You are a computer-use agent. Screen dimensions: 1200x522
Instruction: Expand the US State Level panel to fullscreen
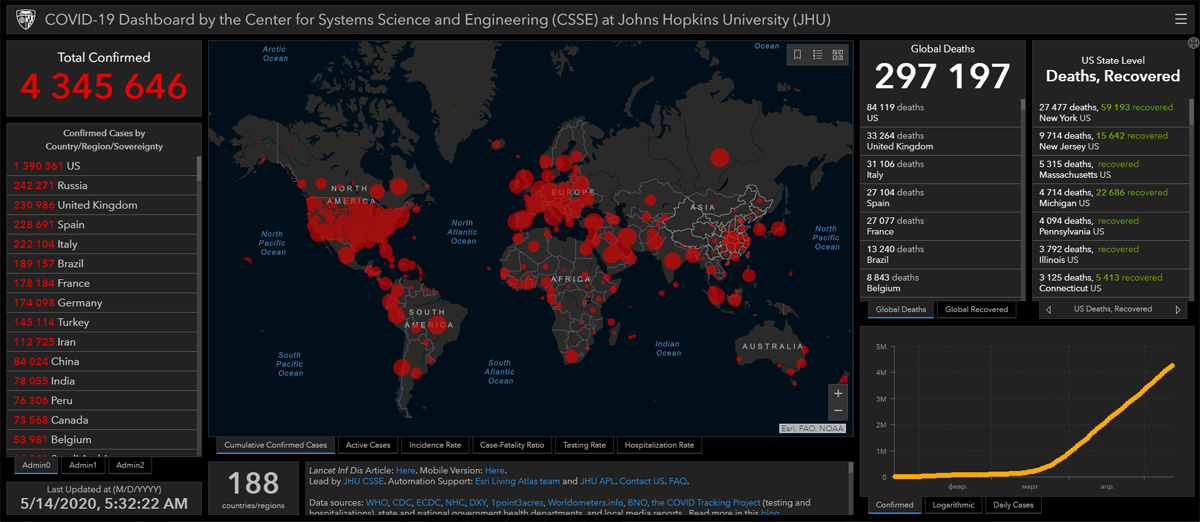(1193, 43)
